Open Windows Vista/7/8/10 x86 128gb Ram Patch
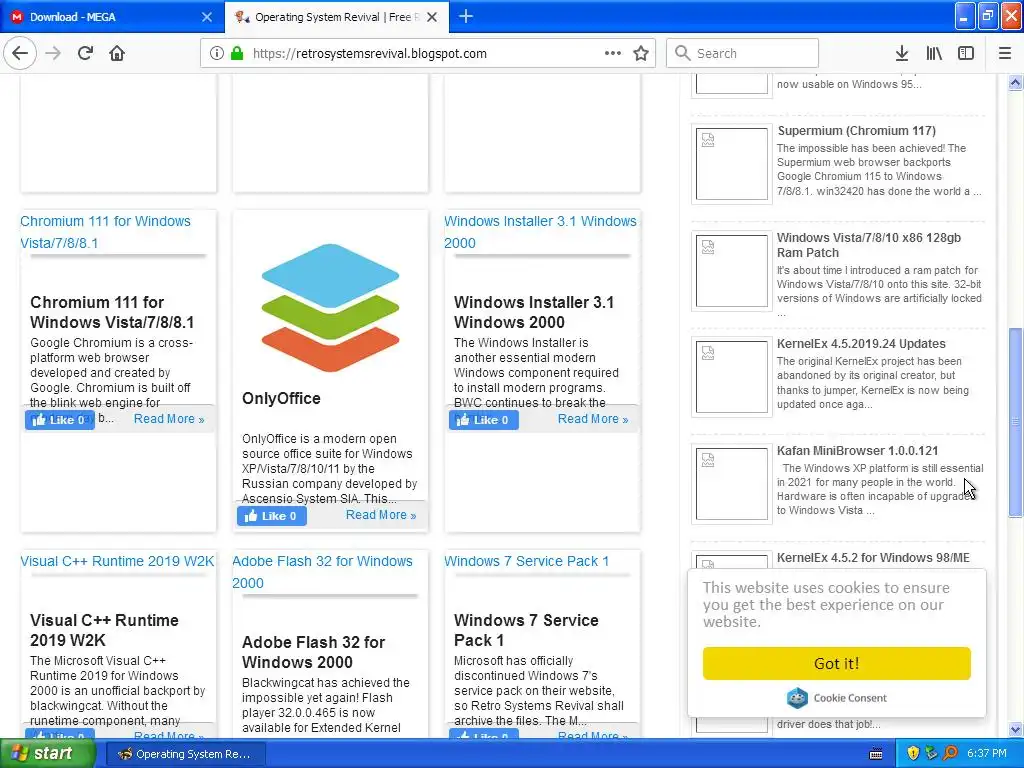The height and width of the screenshot is (768, 1024). click(869, 245)
